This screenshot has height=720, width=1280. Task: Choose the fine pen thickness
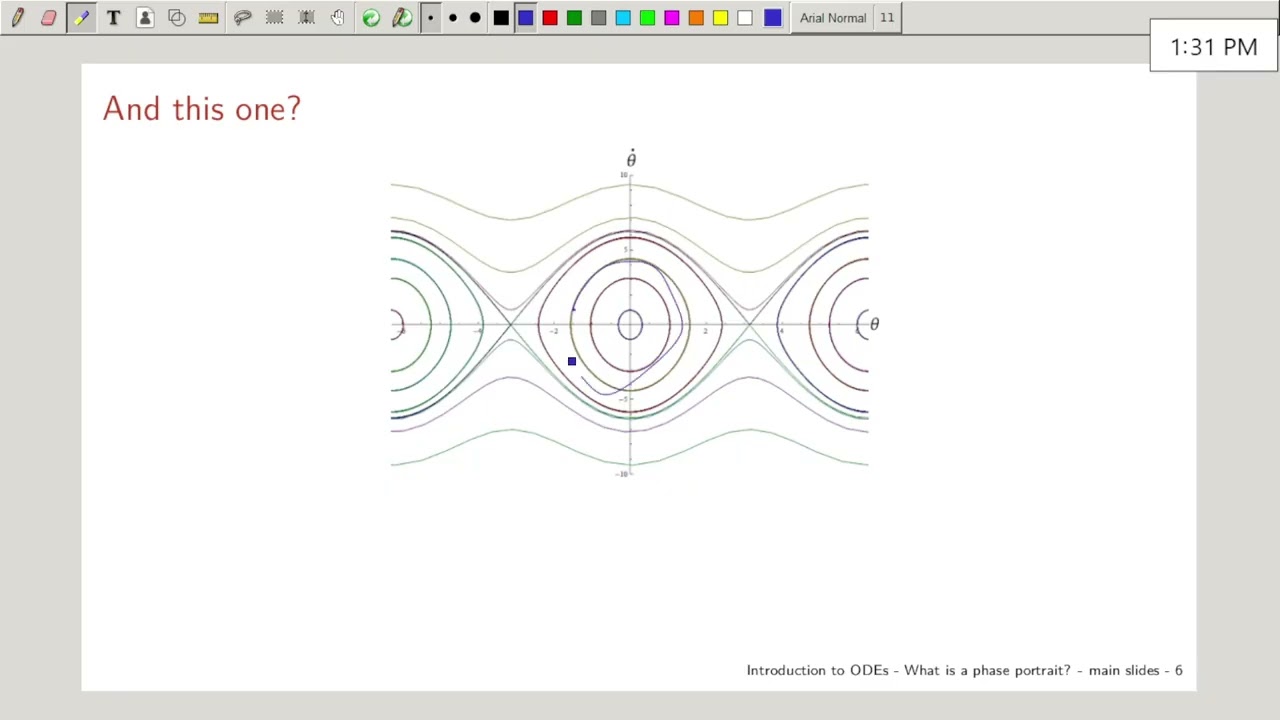pyautogui.click(x=430, y=18)
